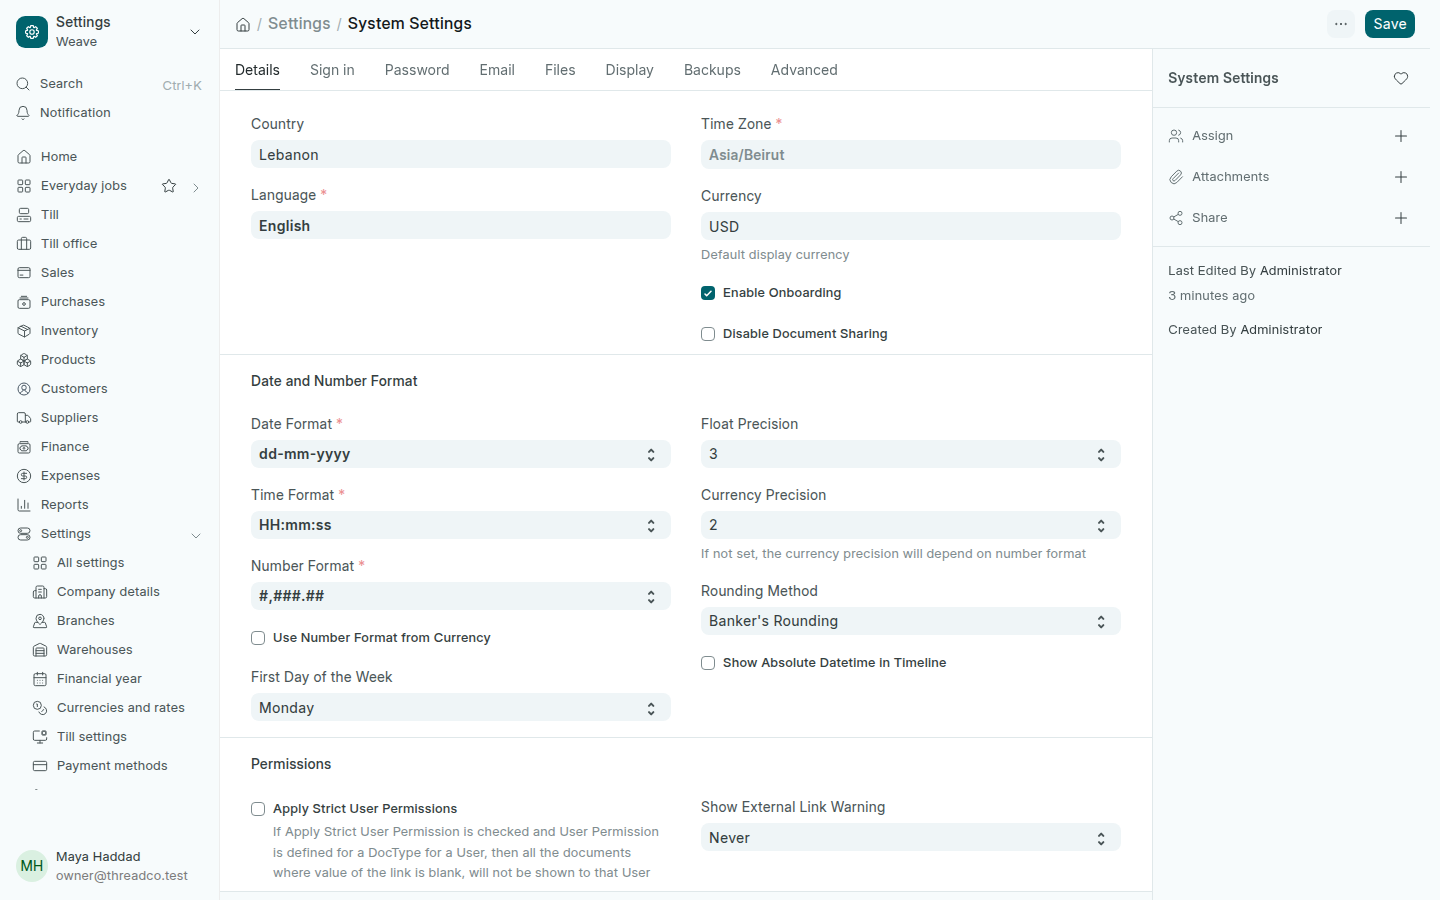The image size is (1440, 900).
Task: Click the Purchases sidebar icon
Action: coord(24,302)
